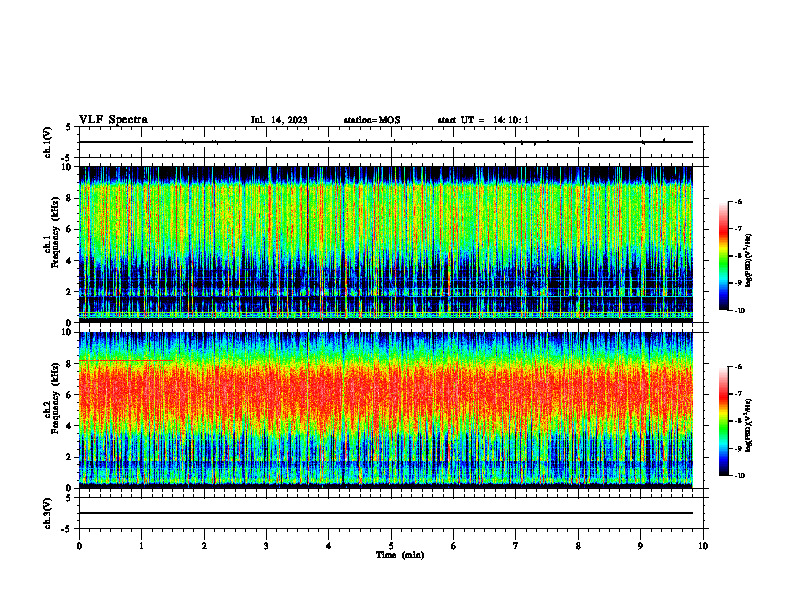Click the "-10" label on ch.2 color bar
This screenshot has width=792, height=612.
coord(740,476)
